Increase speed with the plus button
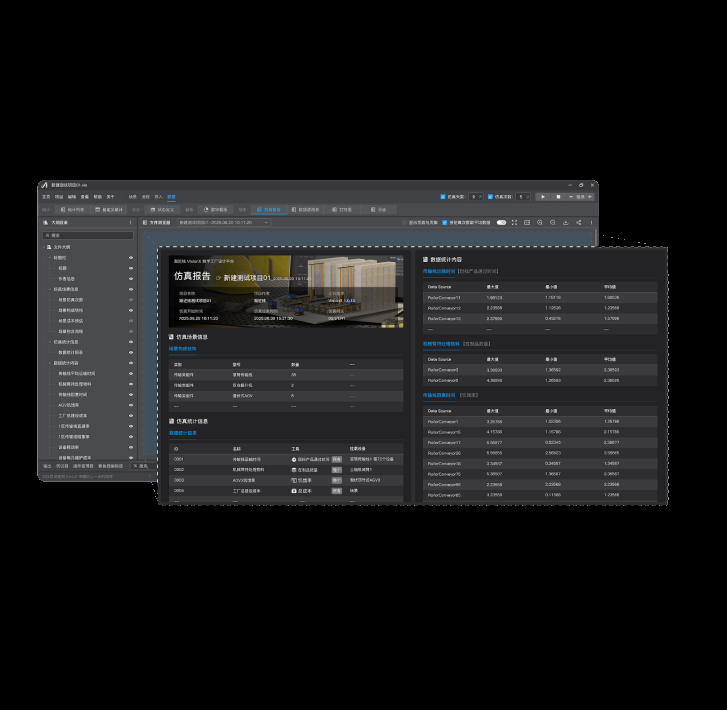The height and width of the screenshot is (710, 727). 590,197
